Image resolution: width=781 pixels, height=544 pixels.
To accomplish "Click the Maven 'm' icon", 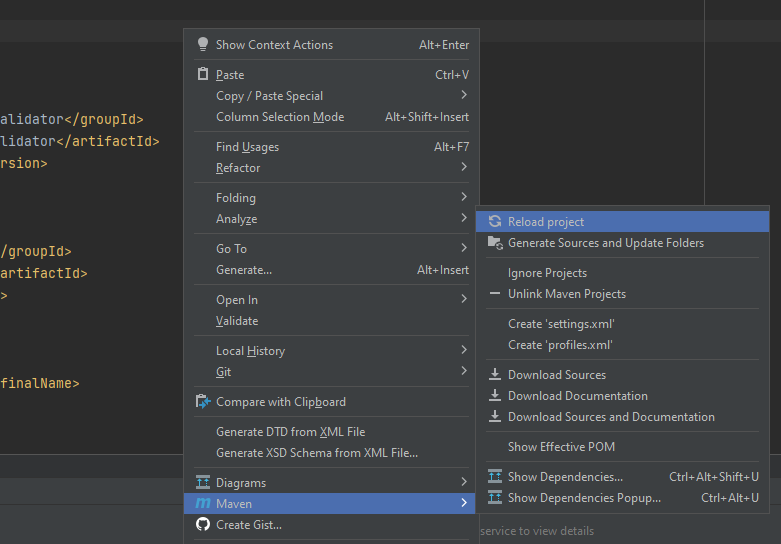I will [x=203, y=503].
